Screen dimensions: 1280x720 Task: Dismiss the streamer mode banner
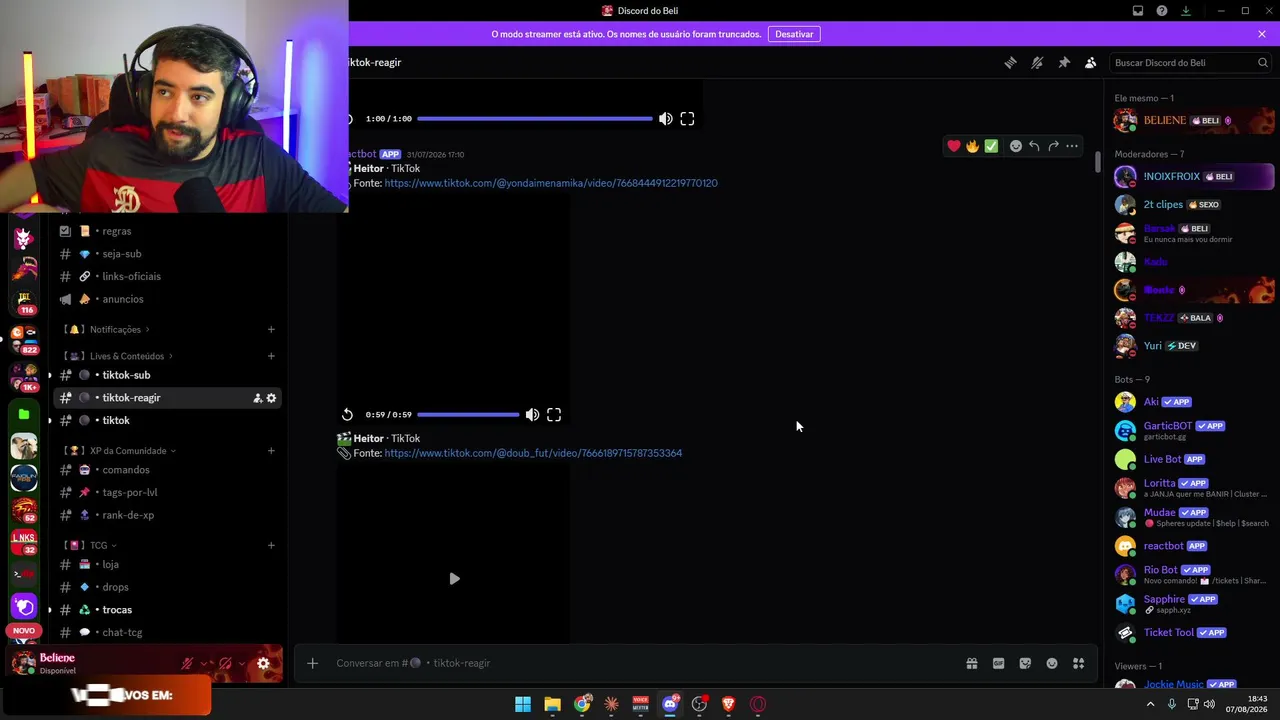point(1262,34)
